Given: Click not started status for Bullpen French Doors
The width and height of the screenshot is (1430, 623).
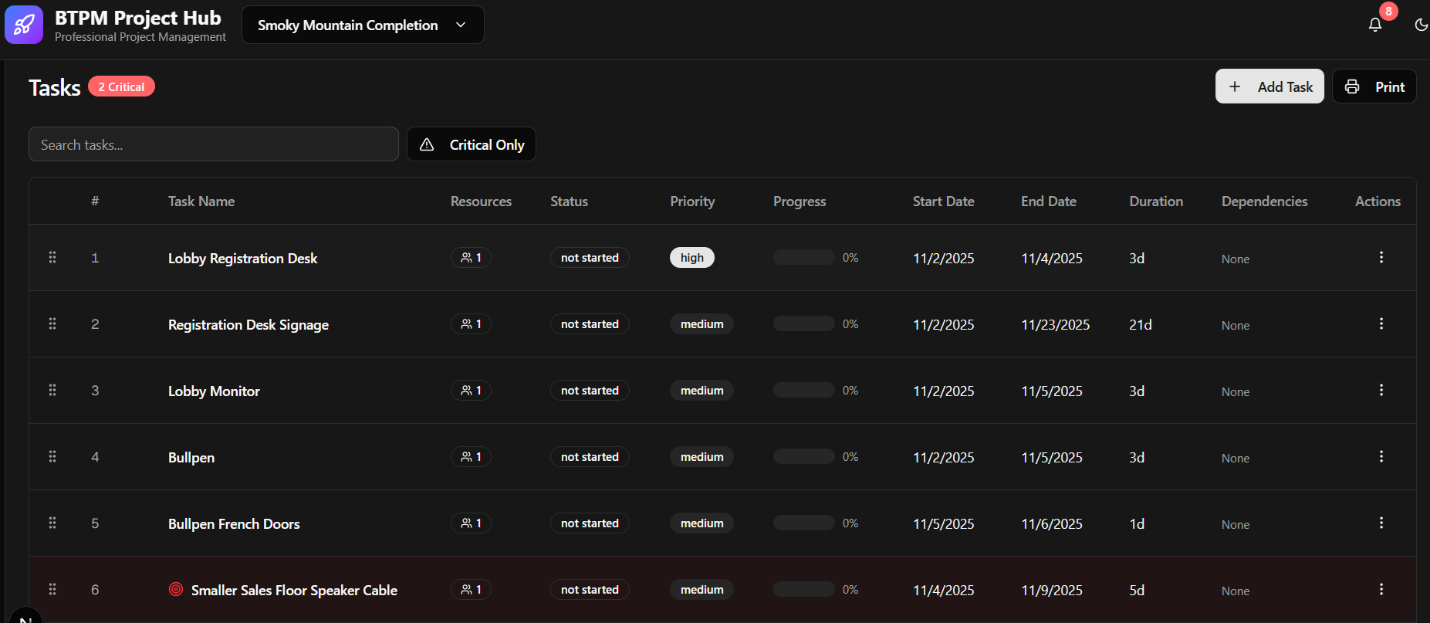Looking at the screenshot, I should point(590,523).
